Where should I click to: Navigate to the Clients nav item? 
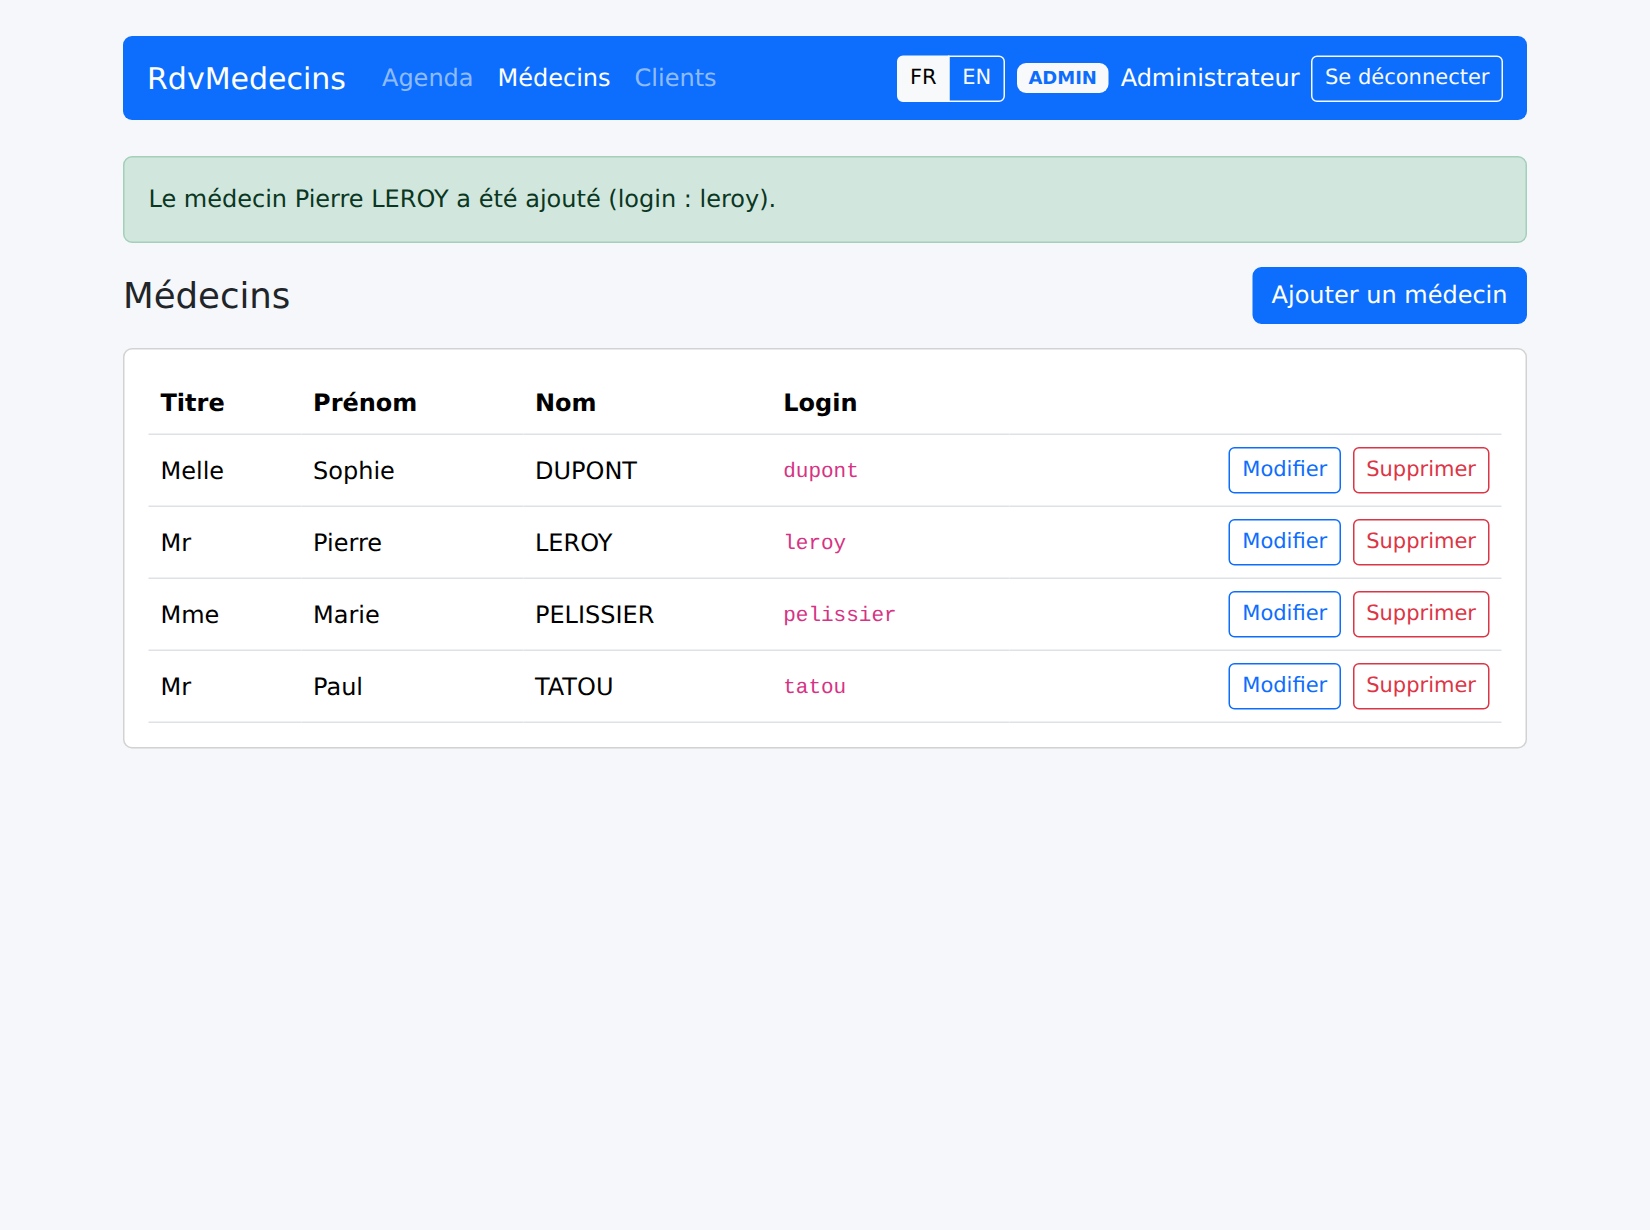click(x=675, y=78)
